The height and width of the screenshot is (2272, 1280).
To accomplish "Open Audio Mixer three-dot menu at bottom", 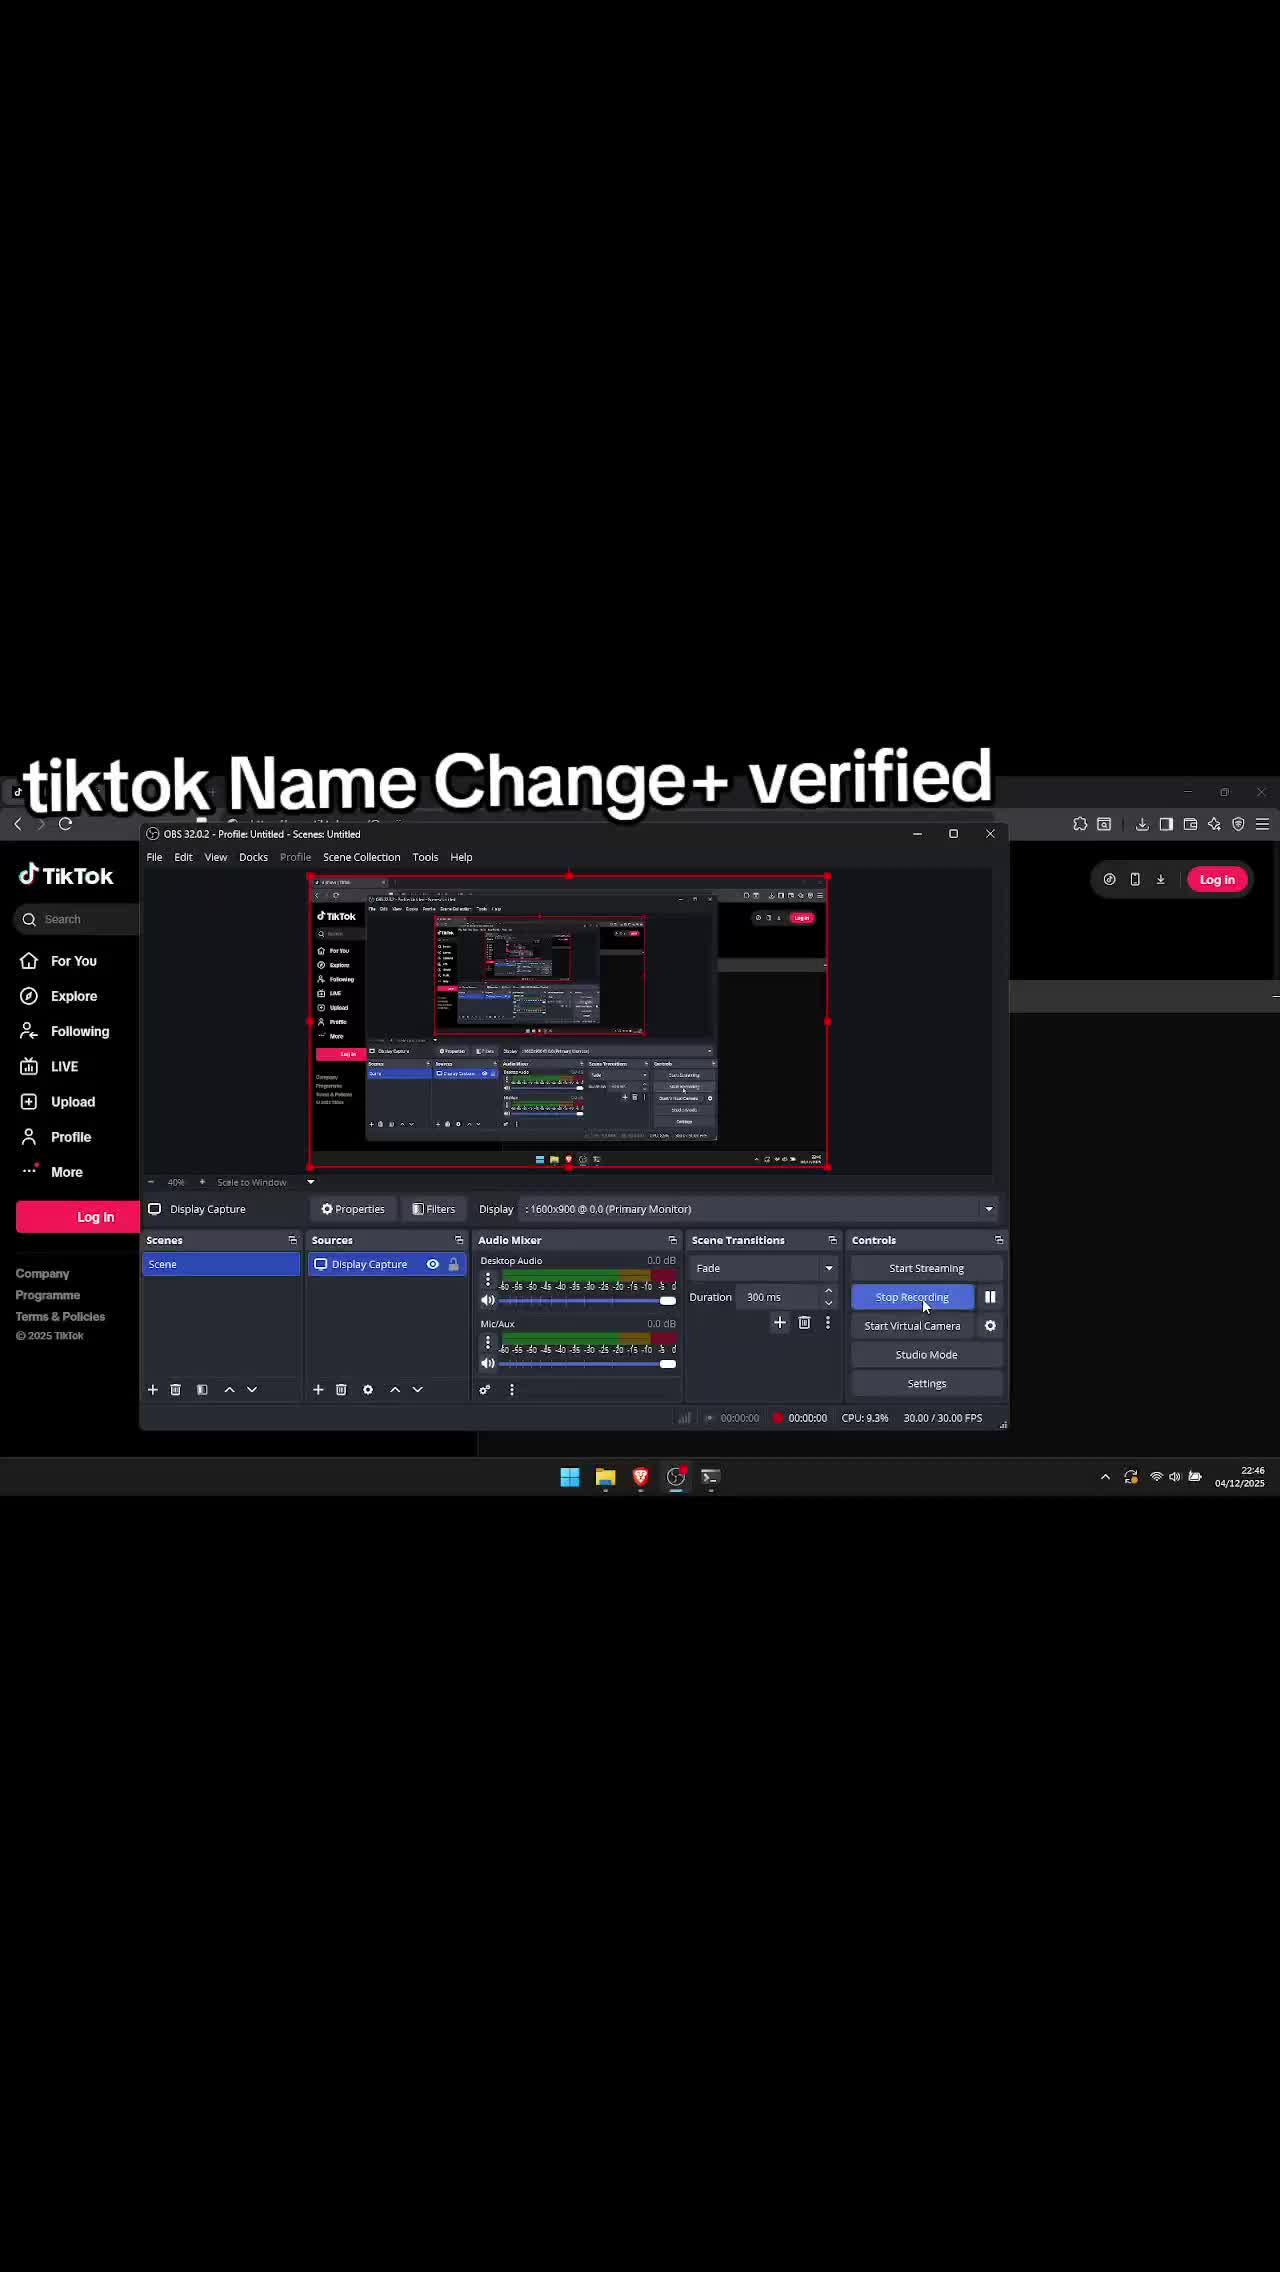I will (x=512, y=1389).
